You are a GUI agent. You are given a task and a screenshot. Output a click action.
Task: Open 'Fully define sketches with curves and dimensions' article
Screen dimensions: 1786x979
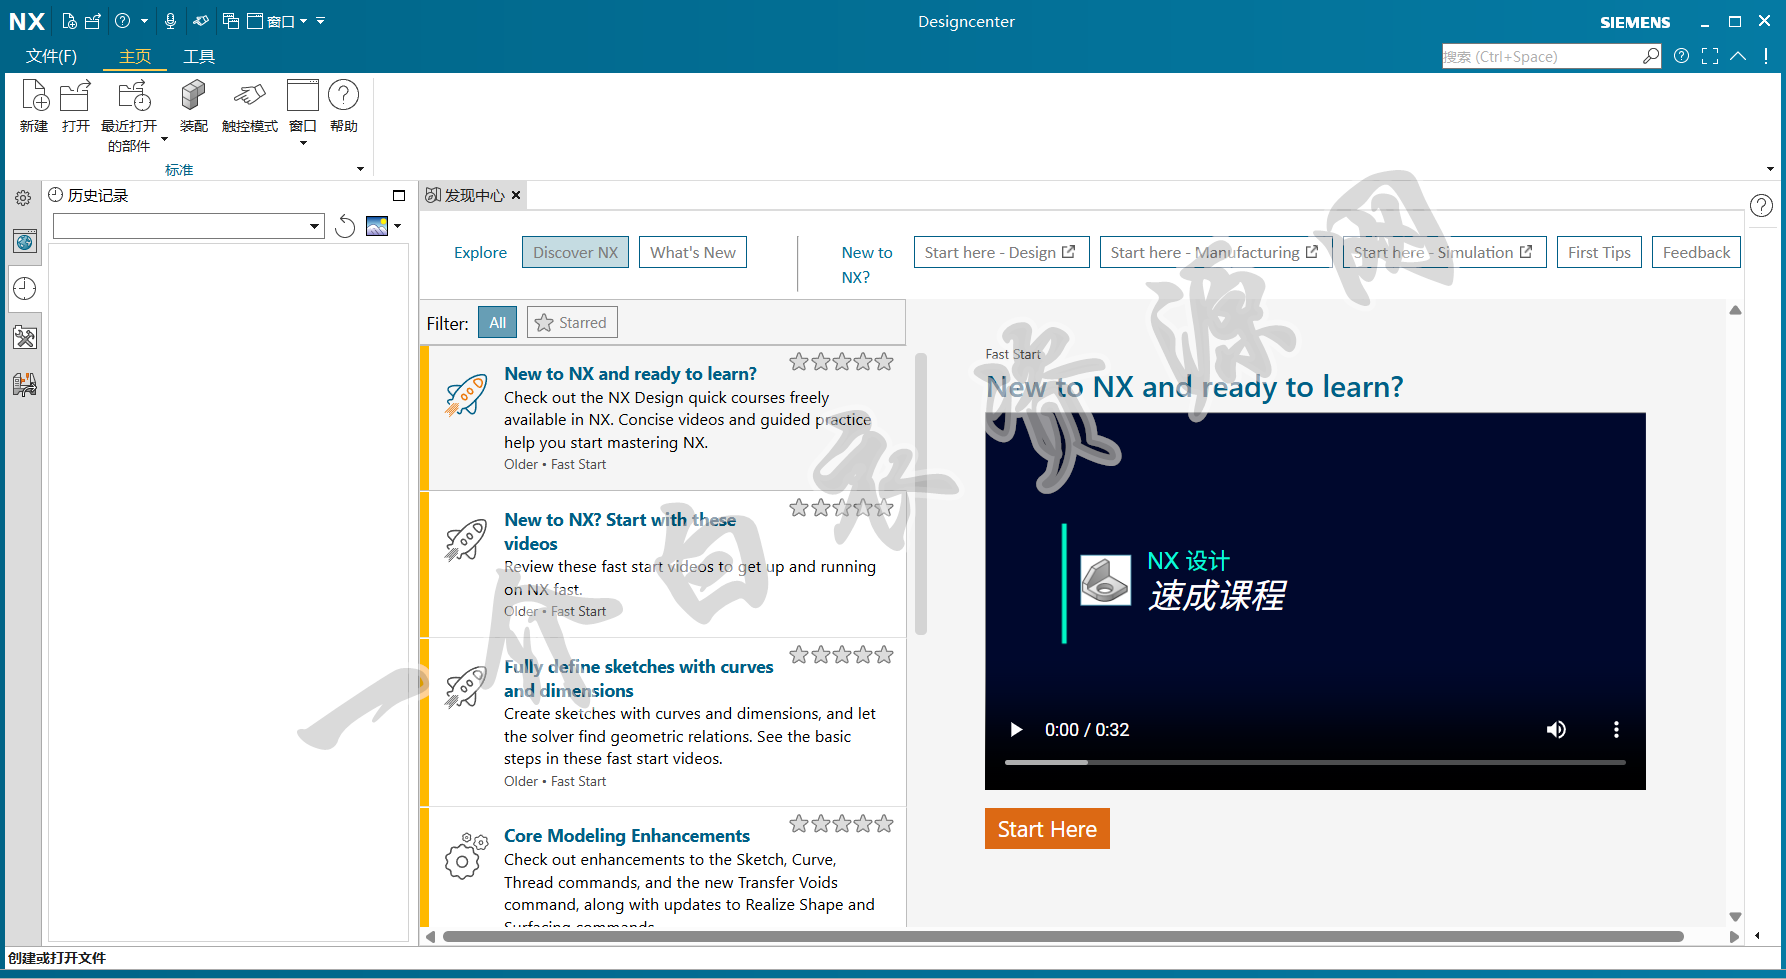coord(638,678)
